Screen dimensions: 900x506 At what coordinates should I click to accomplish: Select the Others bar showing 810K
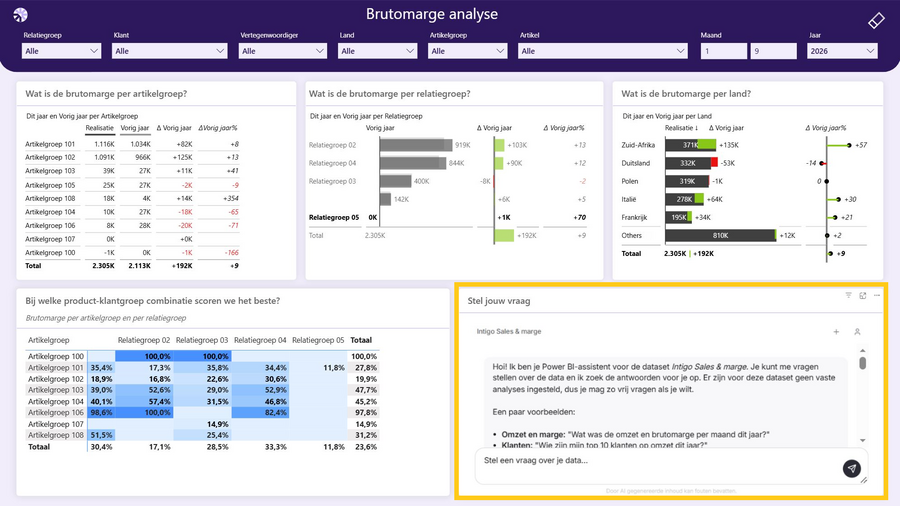(x=720, y=235)
